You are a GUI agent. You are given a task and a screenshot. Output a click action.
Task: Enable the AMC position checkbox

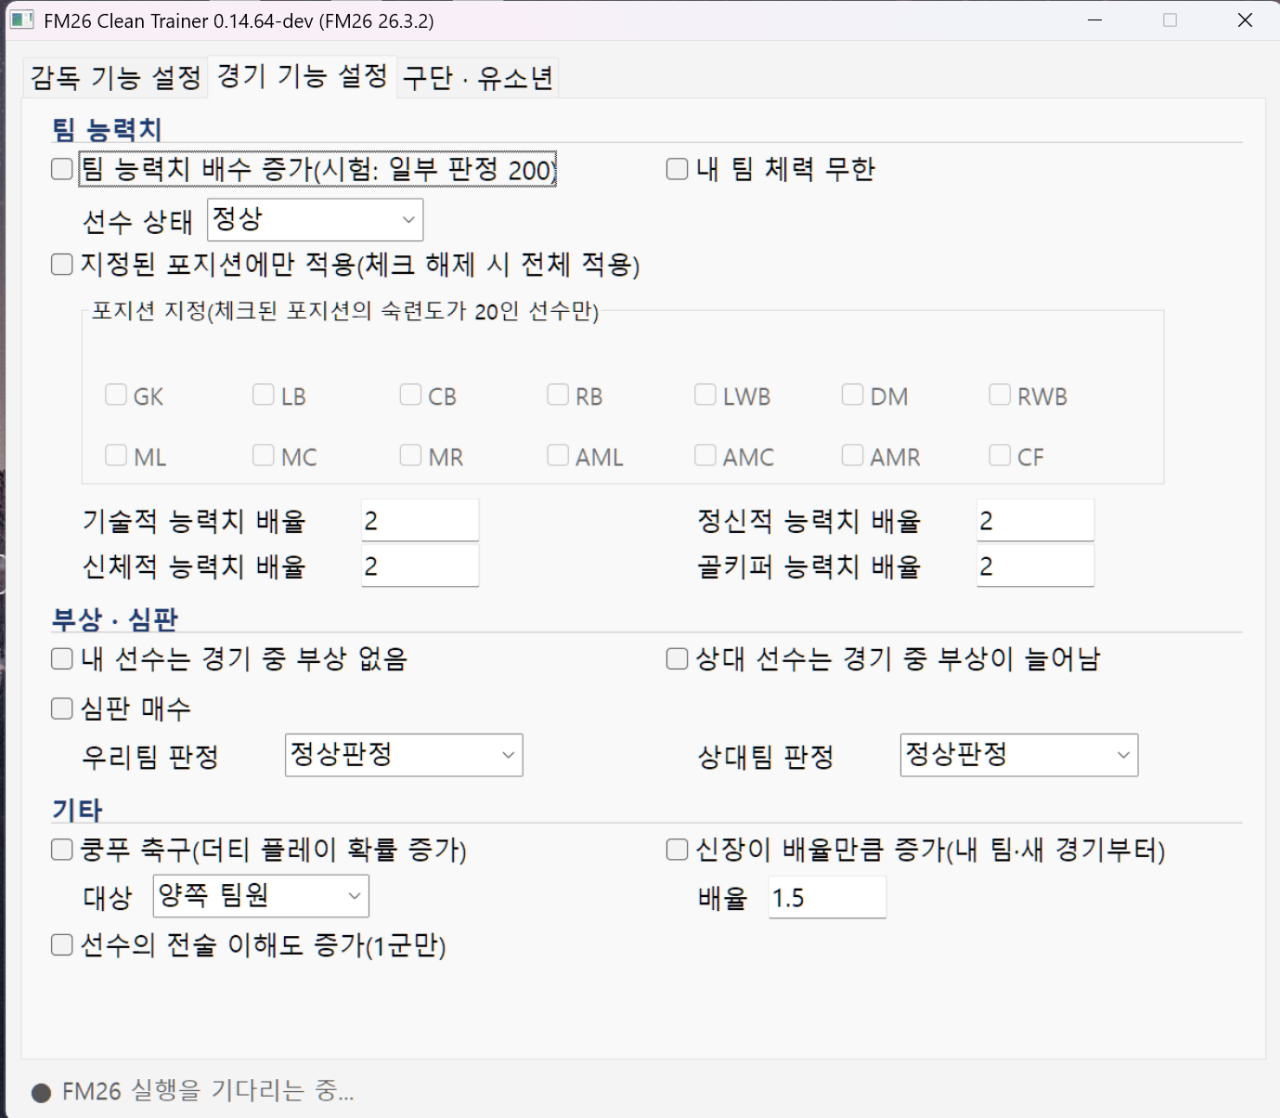pos(705,455)
